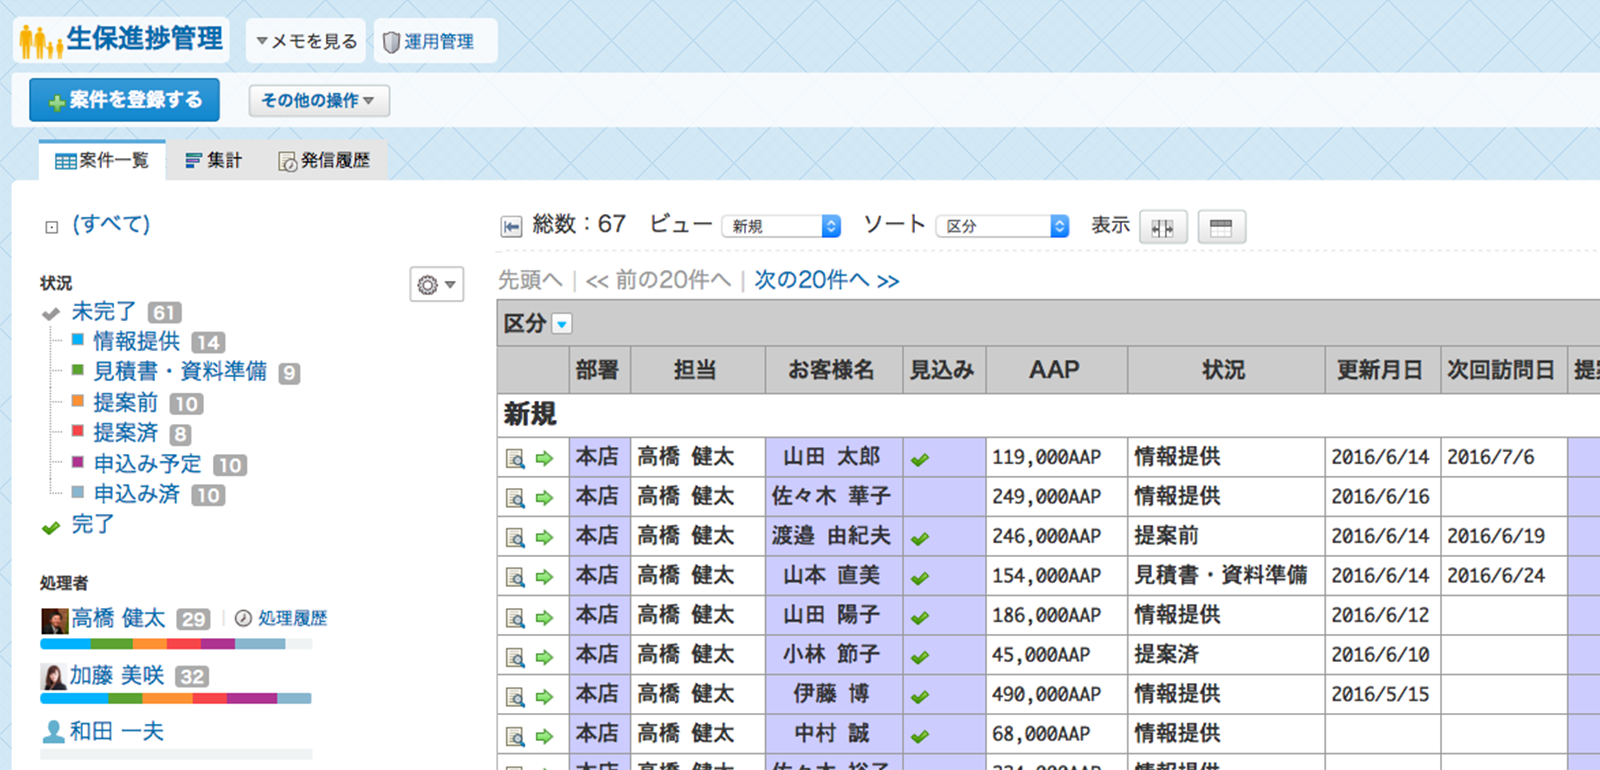
Task: Open 処理履歴 clock icon for 高橋 健太
Action: pos(243,619)
